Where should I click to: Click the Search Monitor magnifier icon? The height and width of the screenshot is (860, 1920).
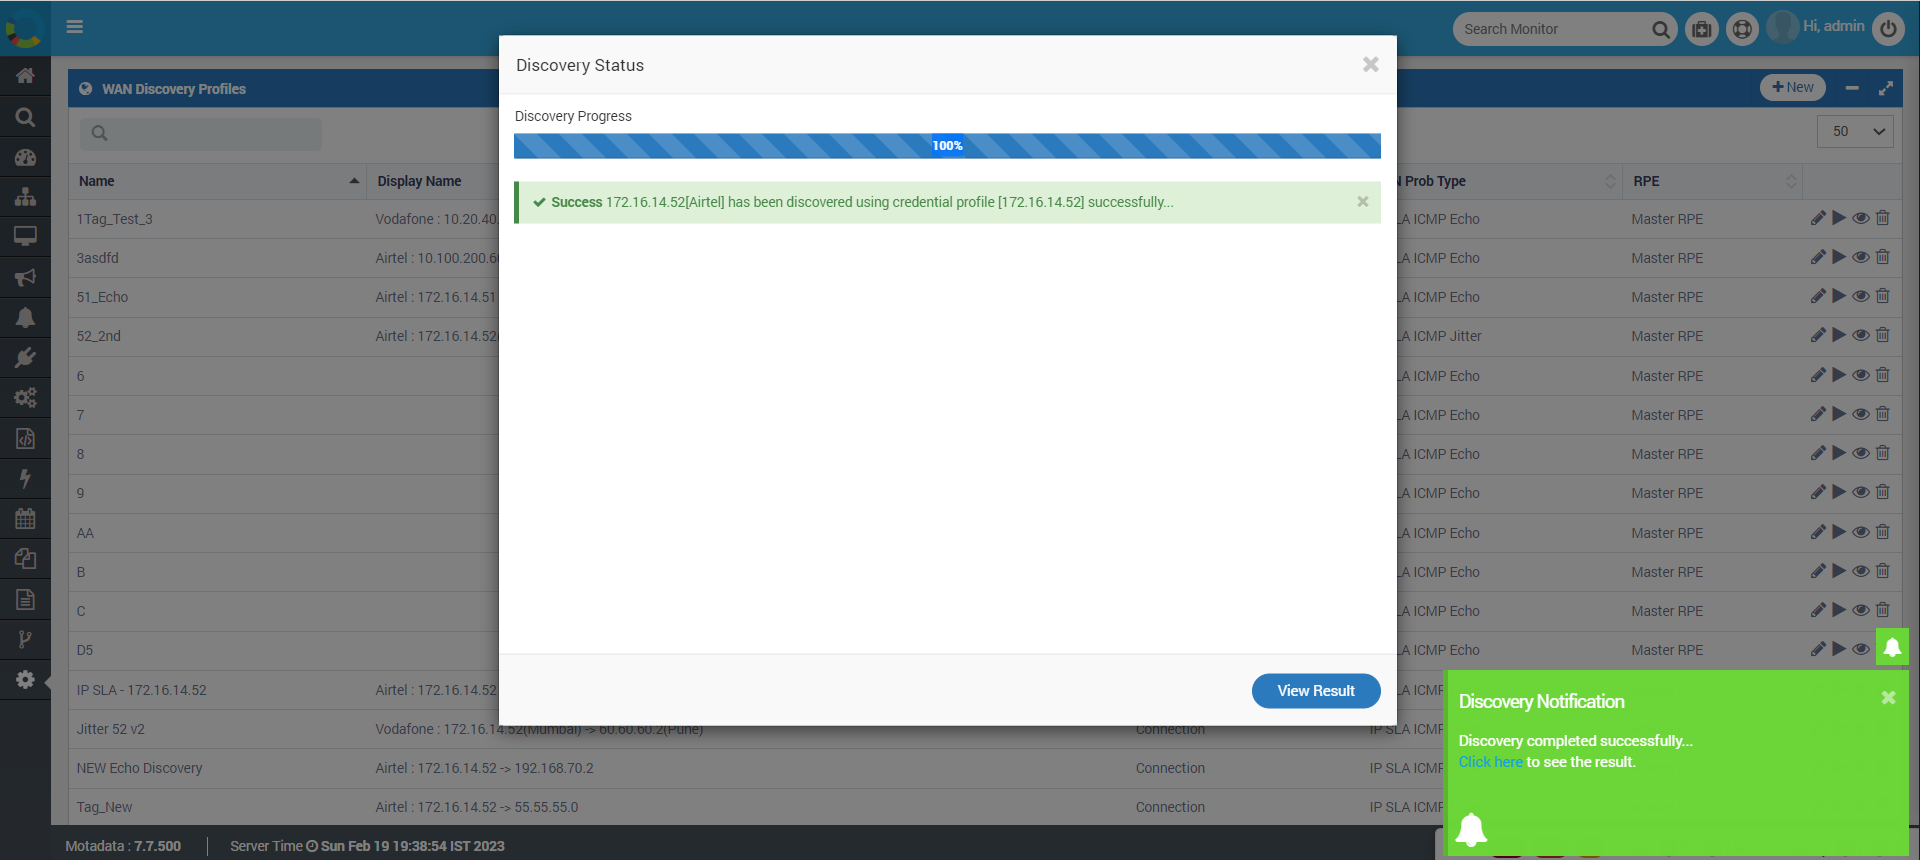(1660, 29)
